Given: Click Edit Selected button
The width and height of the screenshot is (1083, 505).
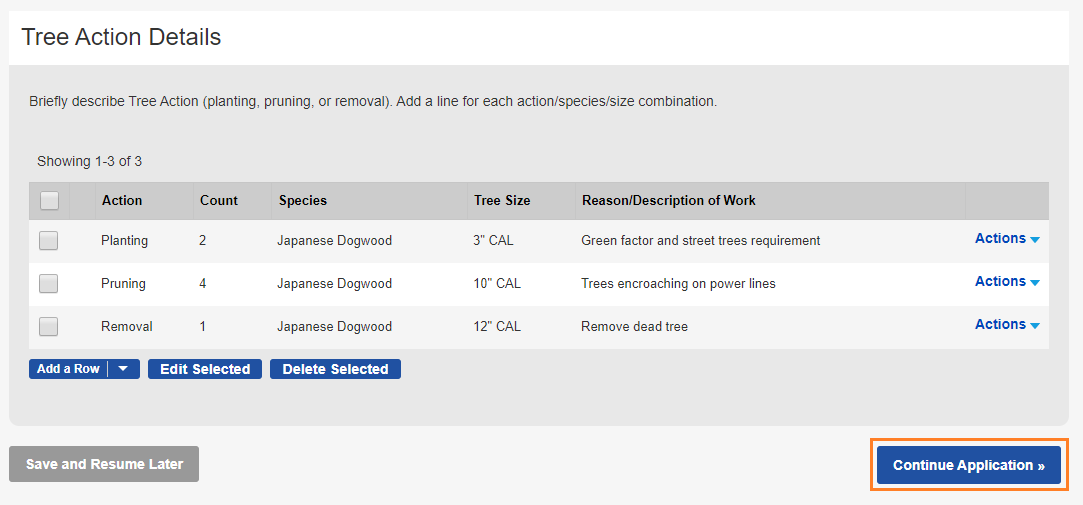Looking at the screenshot, I should point(205,369).
